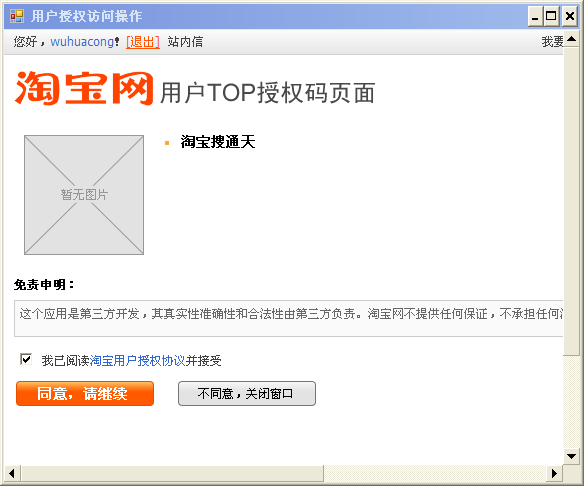Click the 我要 menu at top right
The height and width of the screenshot is (486, 584).
click(552, 41)
